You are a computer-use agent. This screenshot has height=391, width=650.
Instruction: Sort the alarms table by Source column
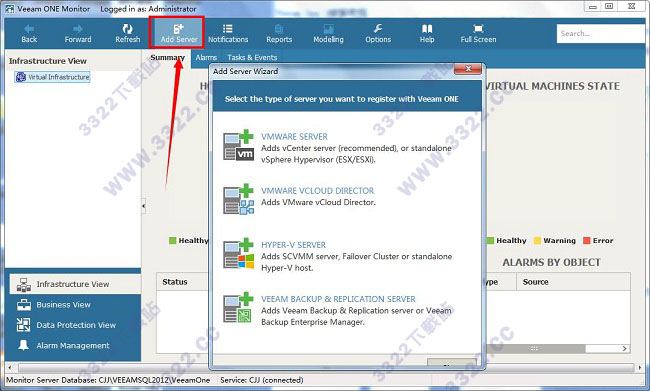pyautogui.click(x=535, y=282)
